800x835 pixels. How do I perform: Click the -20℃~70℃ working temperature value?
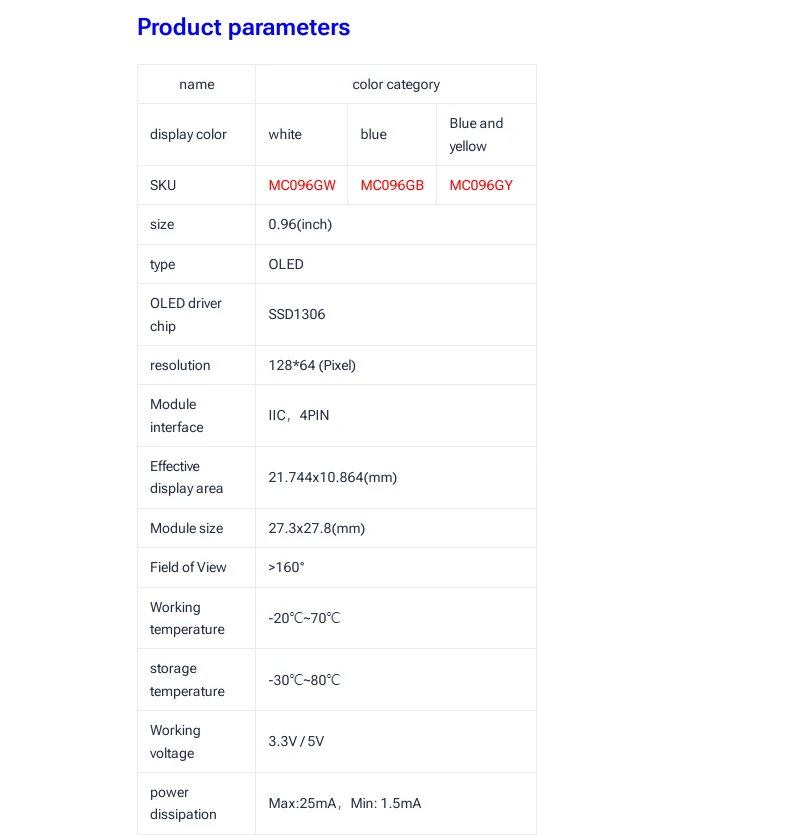304,619
